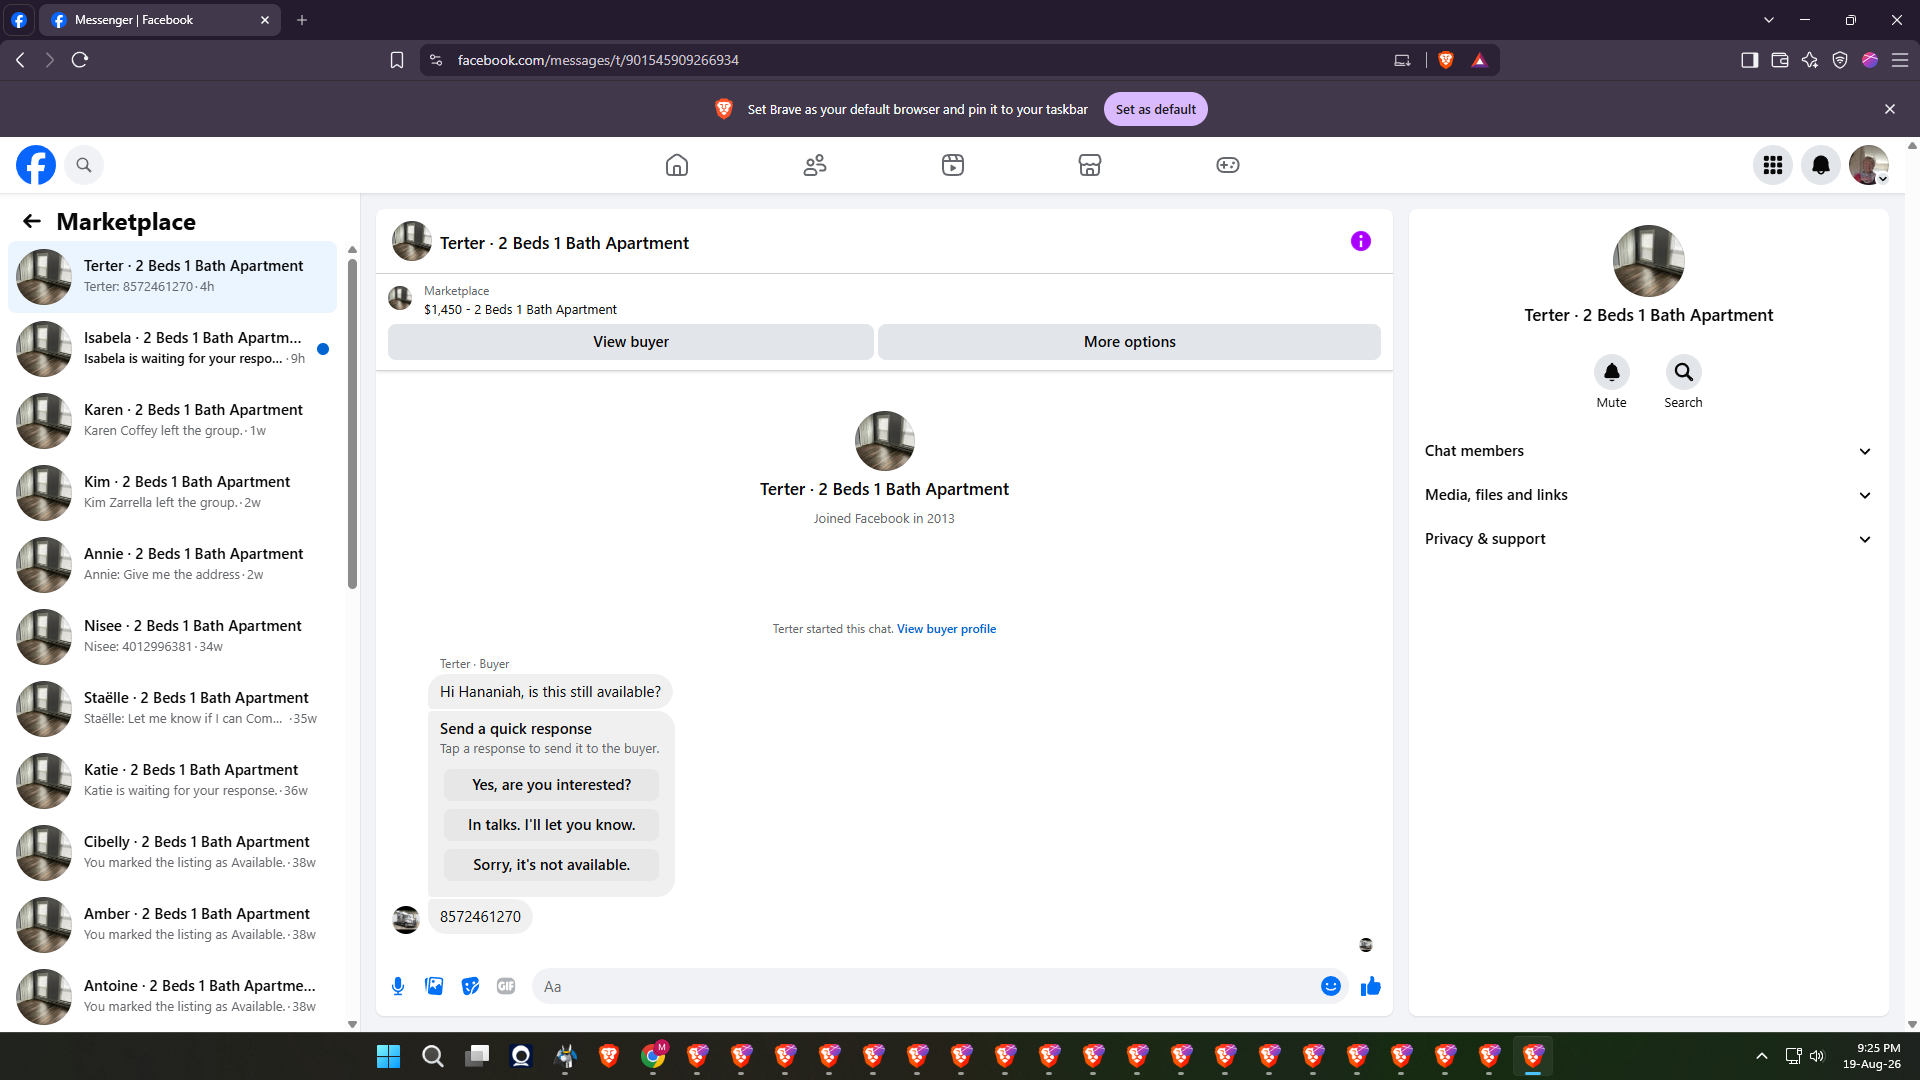Open Brave sidebar panel toggle
This screenshot has width=1920, height=1080.
(1749, 60)
